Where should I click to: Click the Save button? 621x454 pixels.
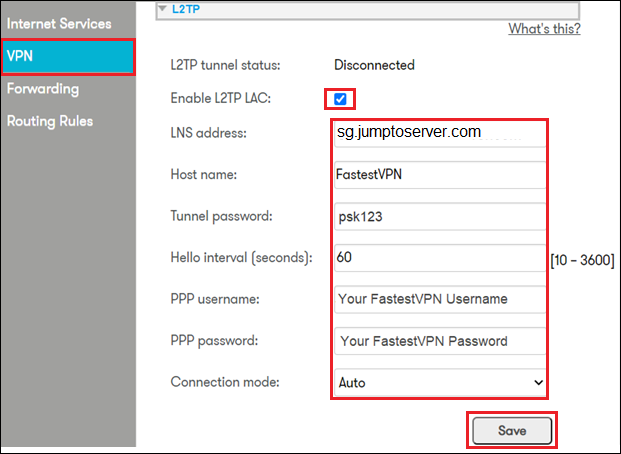pyautogui.click(x=512, y=430)
